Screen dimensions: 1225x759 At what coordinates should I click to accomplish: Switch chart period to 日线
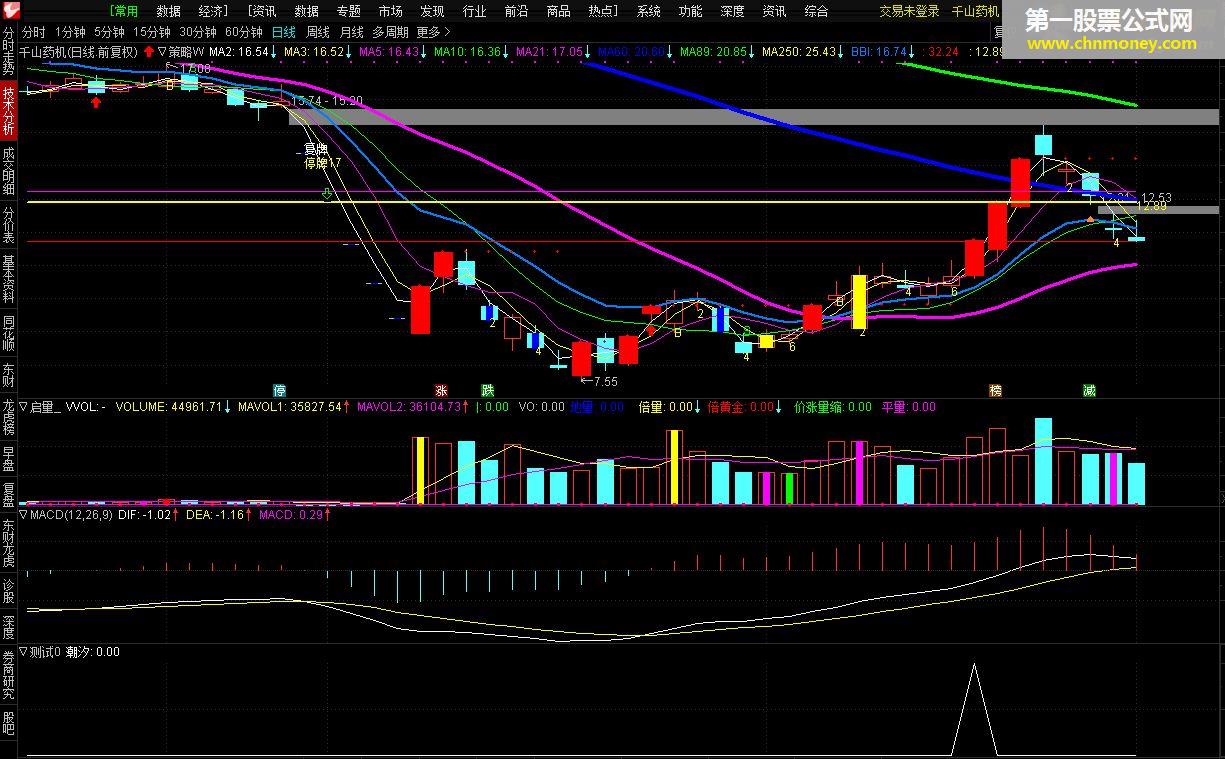click(x=284, y=31)
